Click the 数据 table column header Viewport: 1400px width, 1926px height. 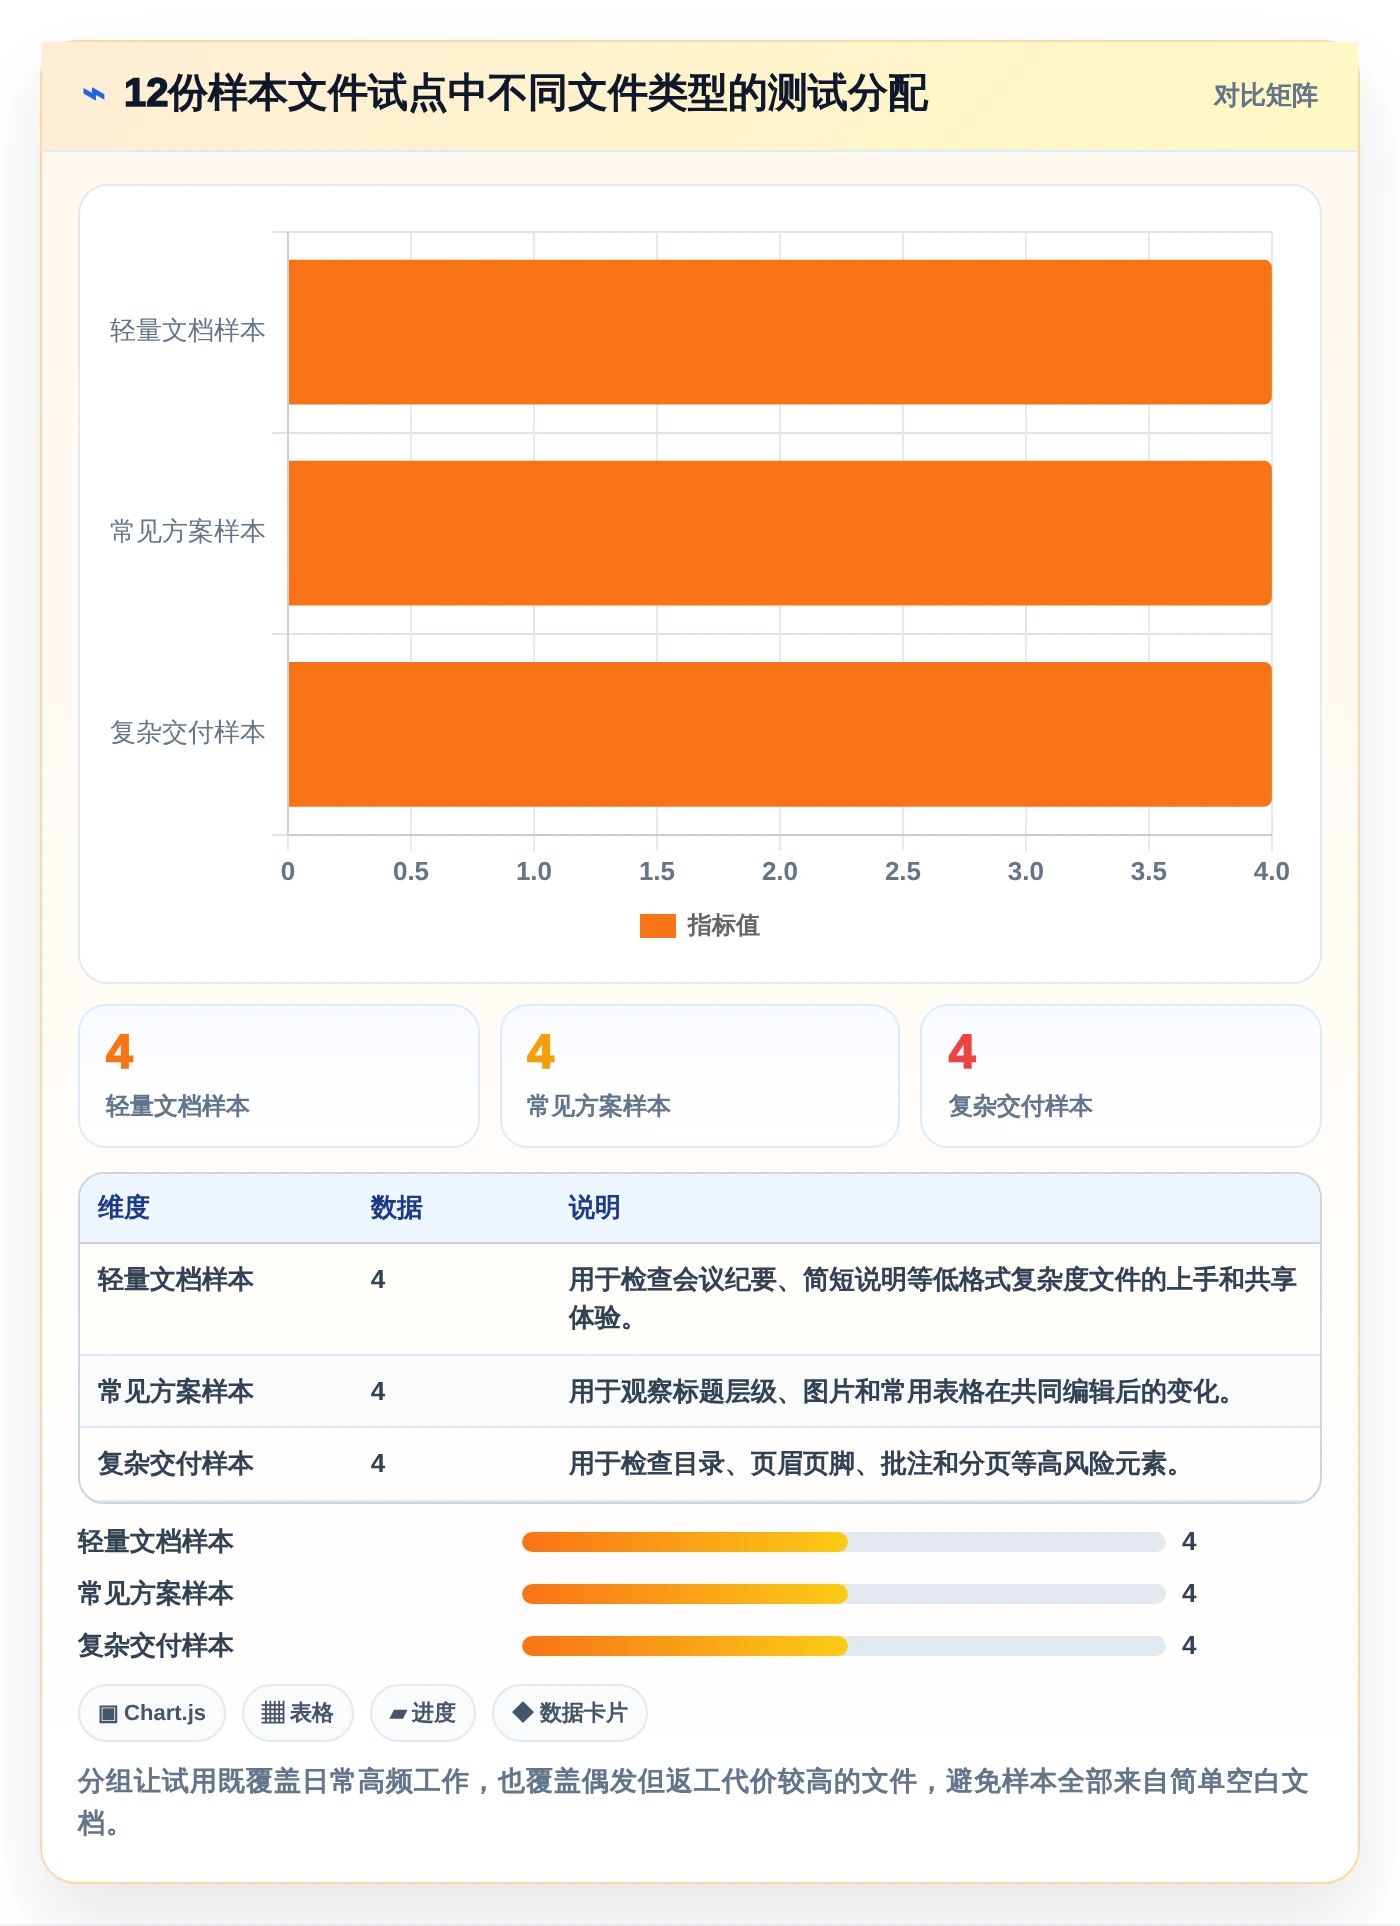397,1208
